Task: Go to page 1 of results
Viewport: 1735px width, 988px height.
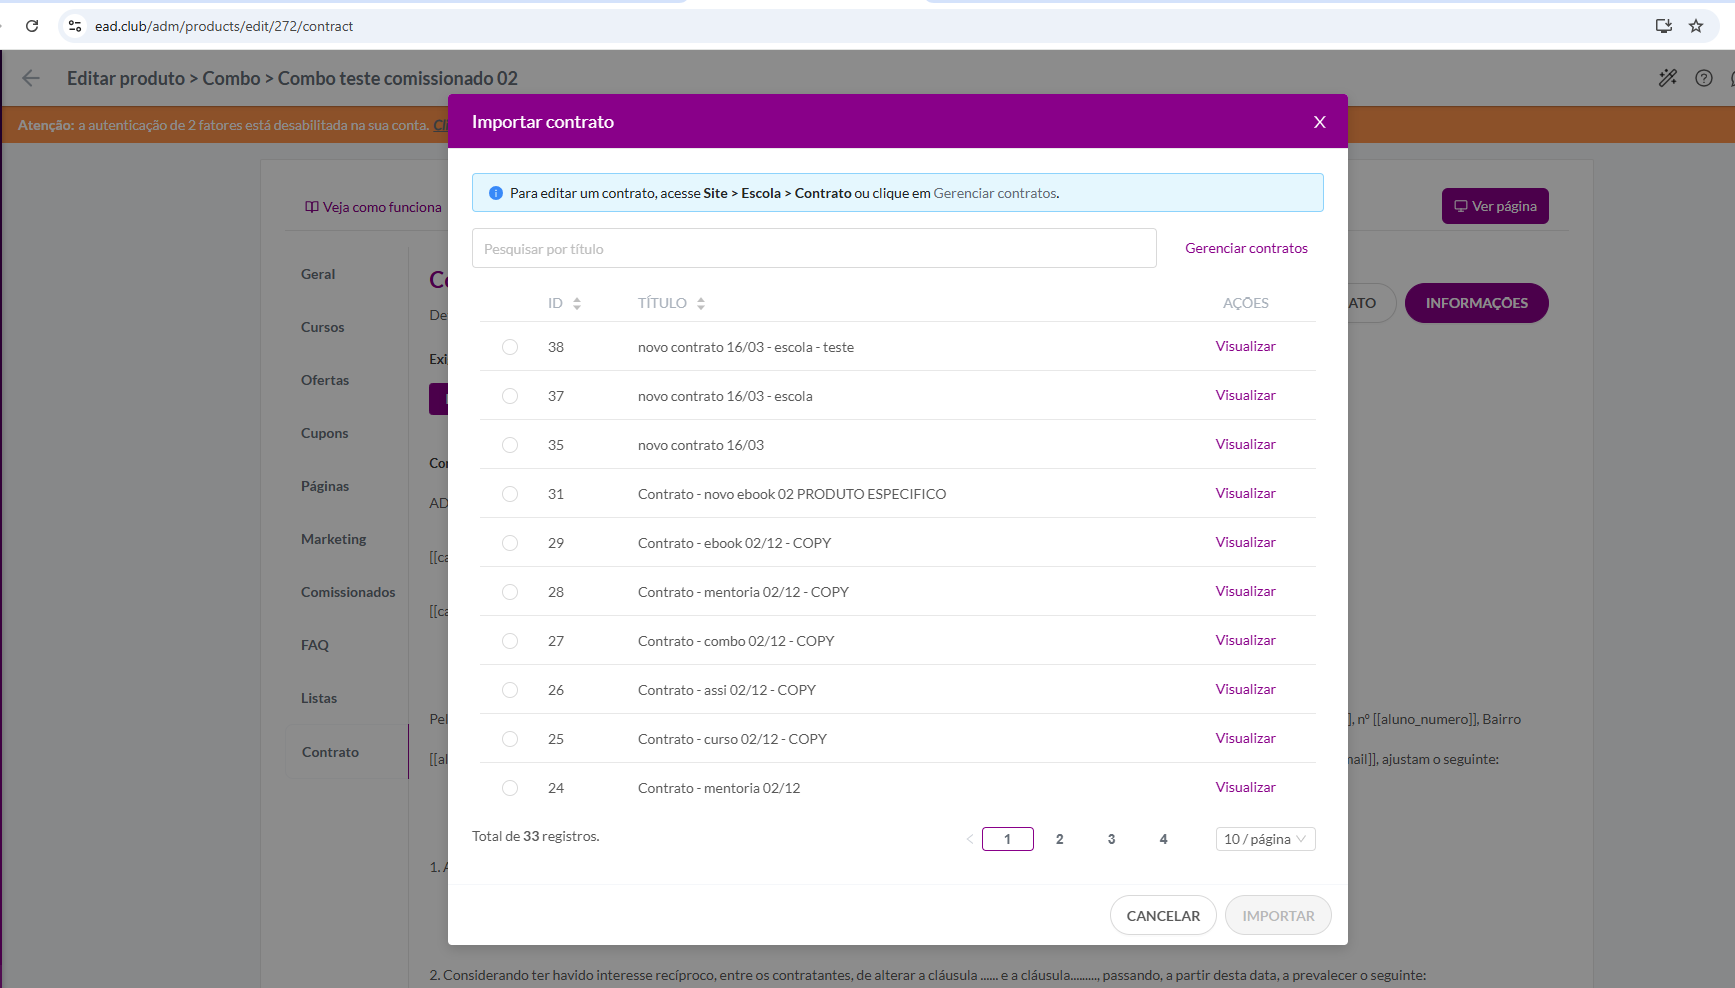Action: point(1008,839)
